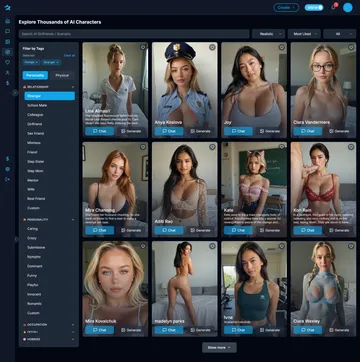The image size is (360, 362).
Task: Select the Caring personality tag
Action: [x=50, y=229]
